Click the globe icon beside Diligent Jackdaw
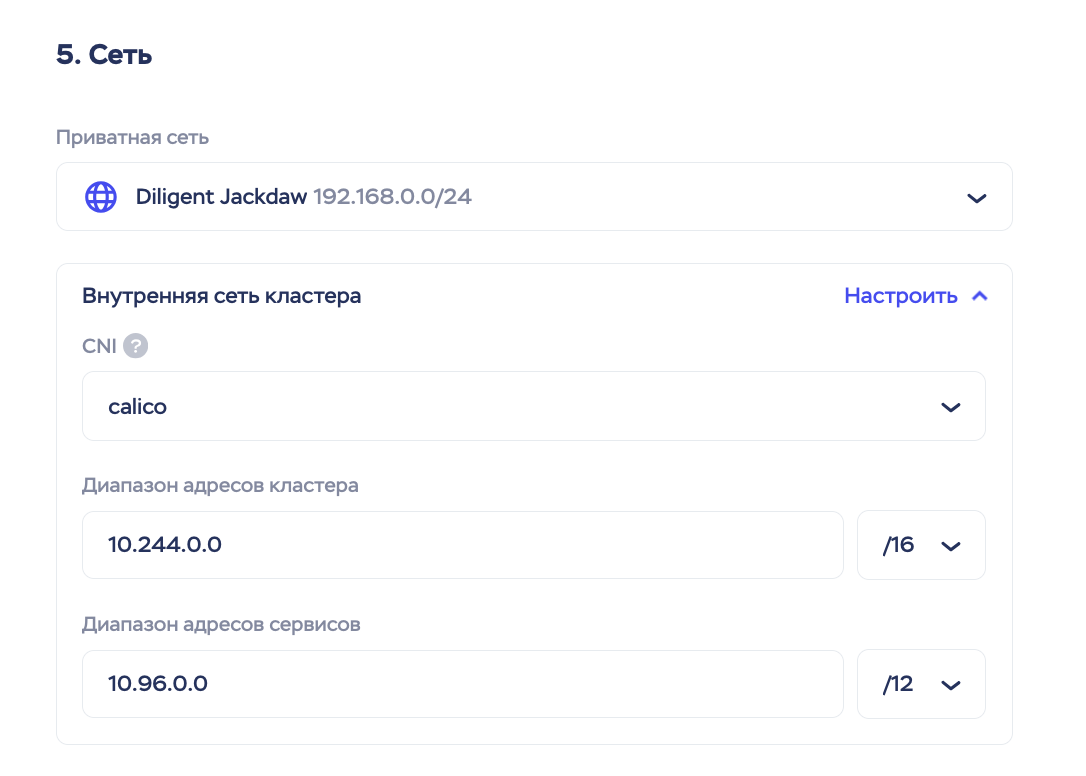 pos(101,197)
